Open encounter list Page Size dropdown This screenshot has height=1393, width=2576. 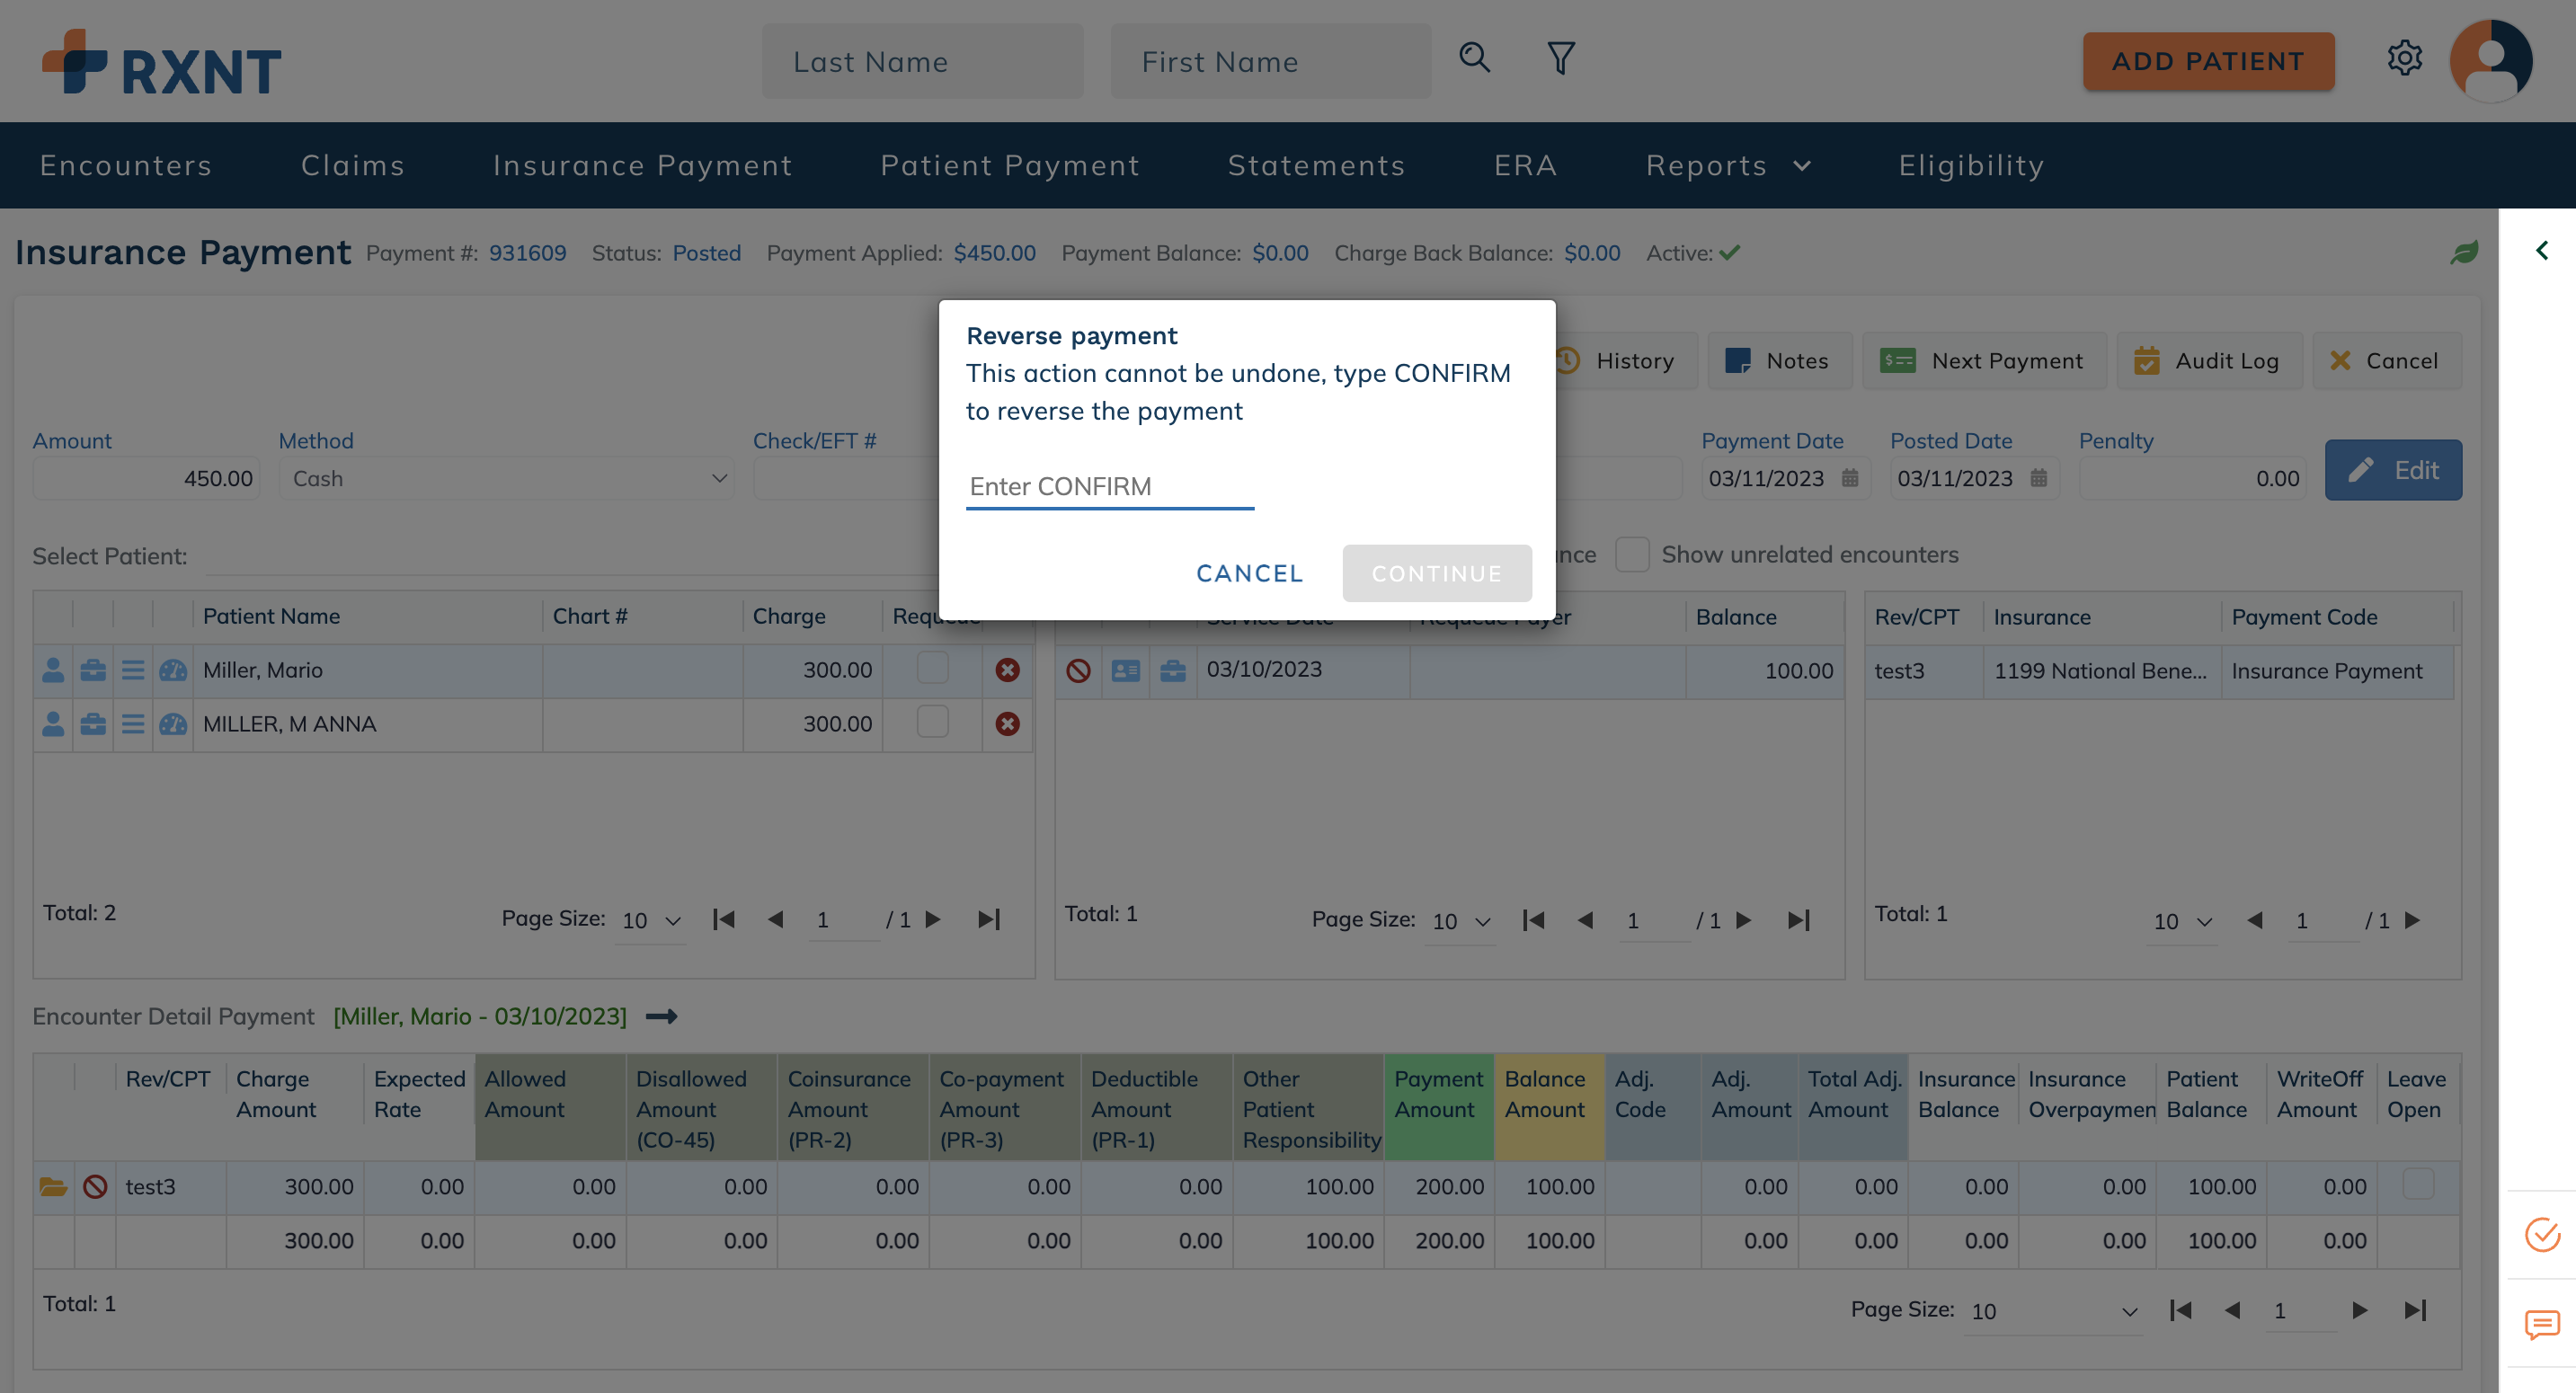tap(1460, 922)
